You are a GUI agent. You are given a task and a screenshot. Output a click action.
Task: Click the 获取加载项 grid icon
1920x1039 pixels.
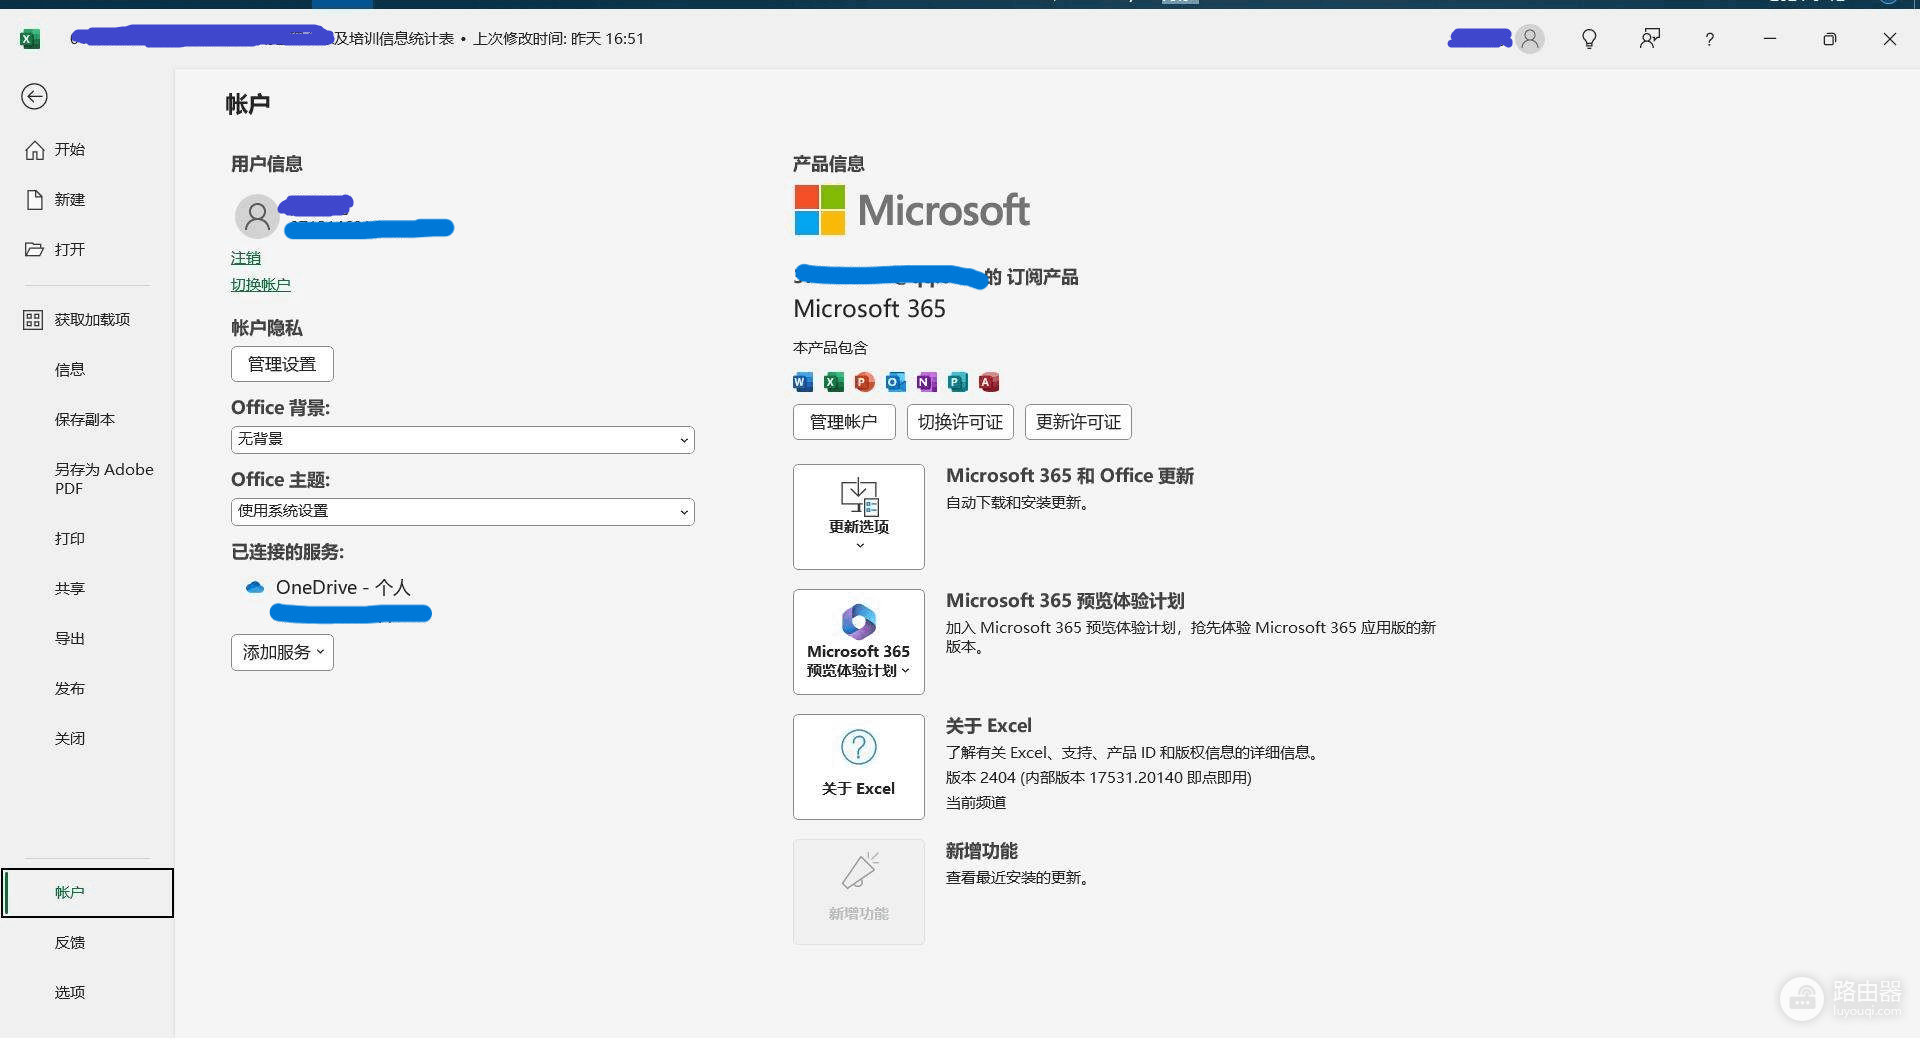(x=33, y=320)
